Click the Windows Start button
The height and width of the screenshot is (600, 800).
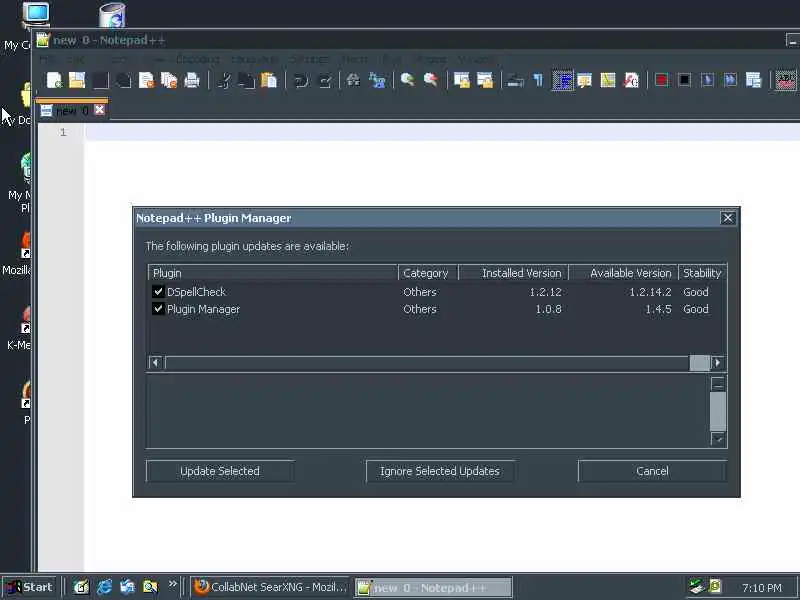pyautogui.click(x=30, y=587)
